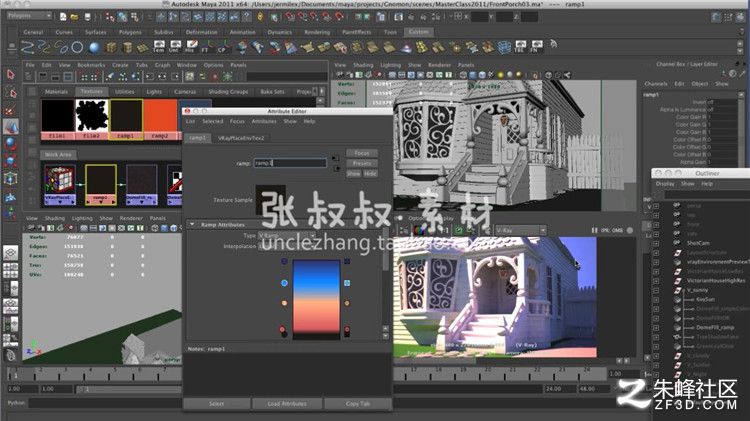Image resolution: width=750 pixels, height=421 pixels.
Task: Open the V-Ray renderer dropdown in the render view
Action: pyautogui.click(x=520, y=230)
